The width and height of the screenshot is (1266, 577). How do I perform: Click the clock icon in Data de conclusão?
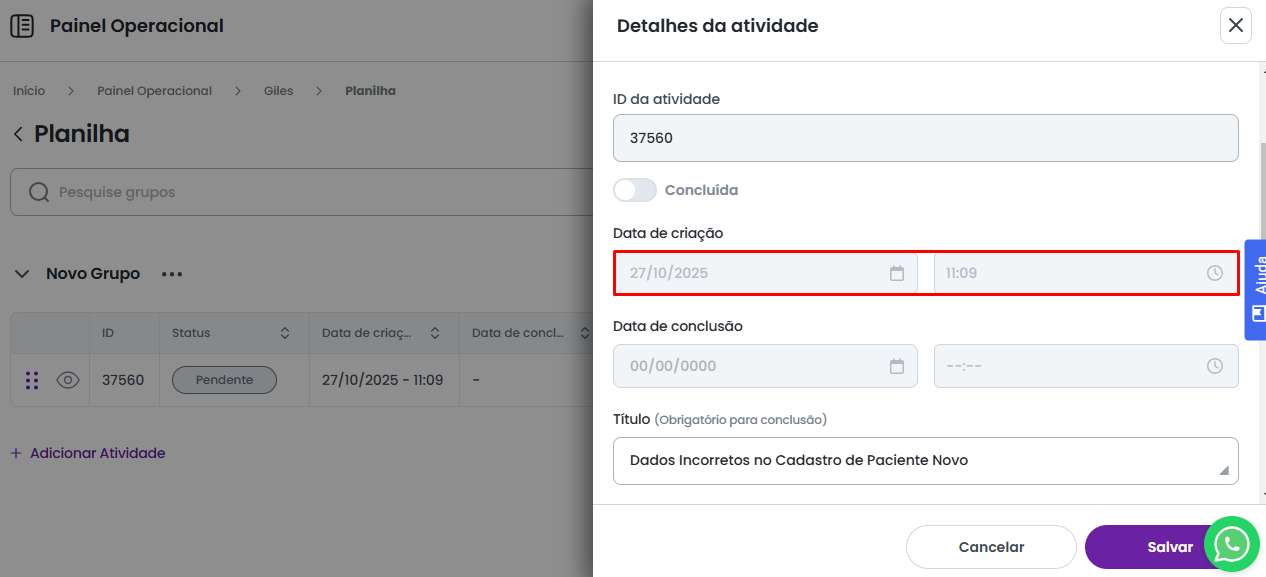[1214, 366]
